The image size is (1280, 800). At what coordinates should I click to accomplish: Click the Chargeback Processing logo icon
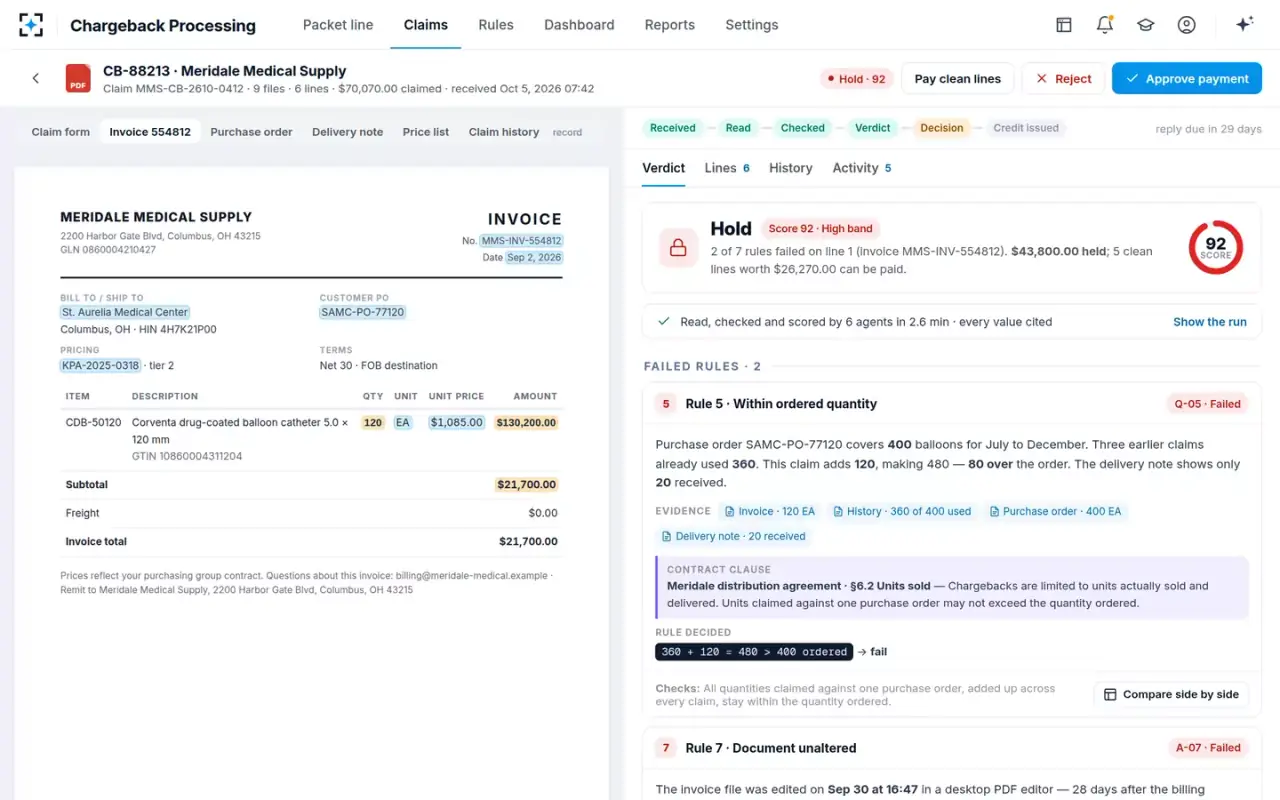pyautogui.click(x=31, y=25)
